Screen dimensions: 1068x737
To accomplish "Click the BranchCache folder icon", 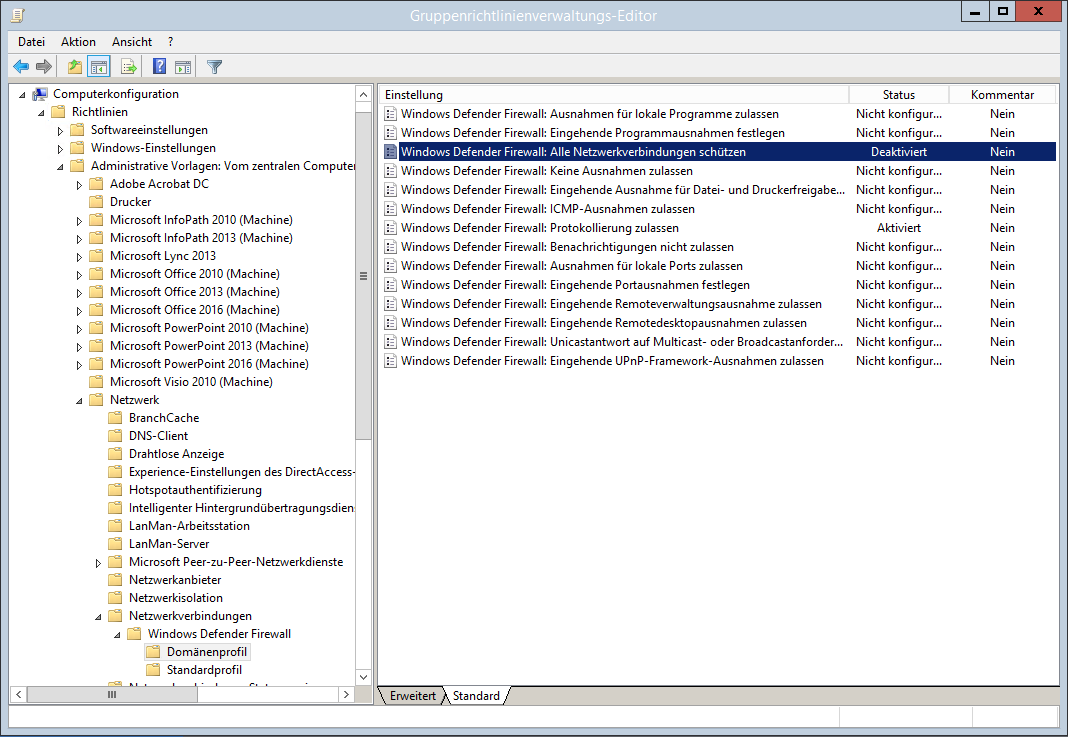I will [x=116, y=418].
